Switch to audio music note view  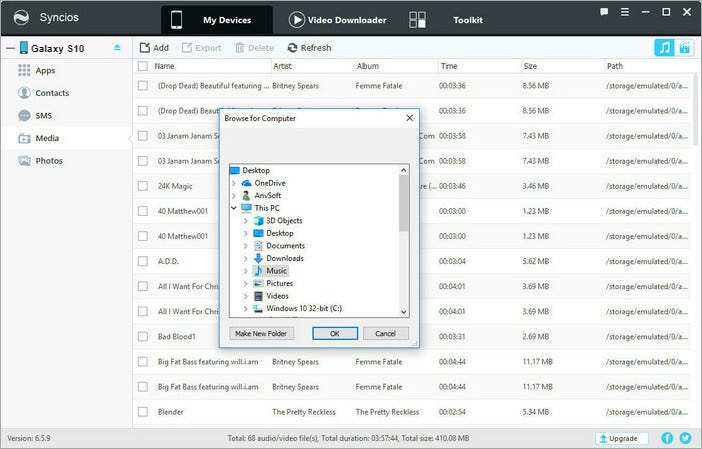(664, 48)
